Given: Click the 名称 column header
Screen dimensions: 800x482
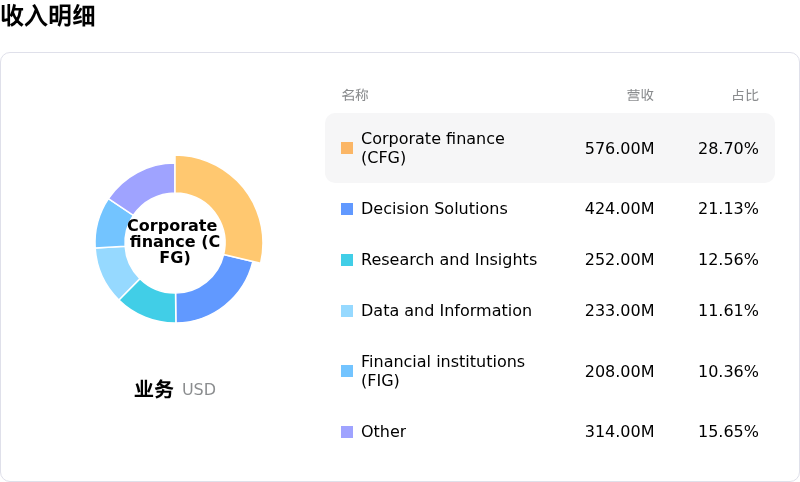Looking at the screenshot, I should tap(355, 95).
